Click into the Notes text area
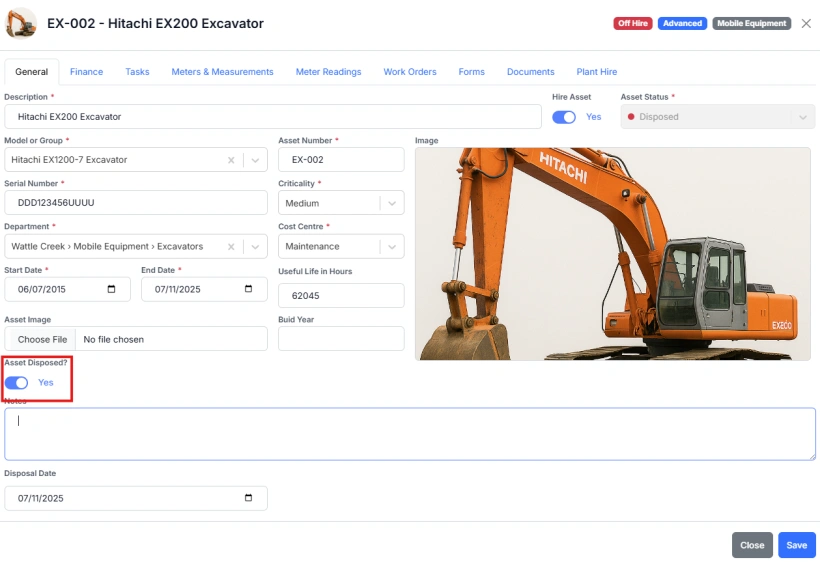820x562 pixels. tap(410, 434)
